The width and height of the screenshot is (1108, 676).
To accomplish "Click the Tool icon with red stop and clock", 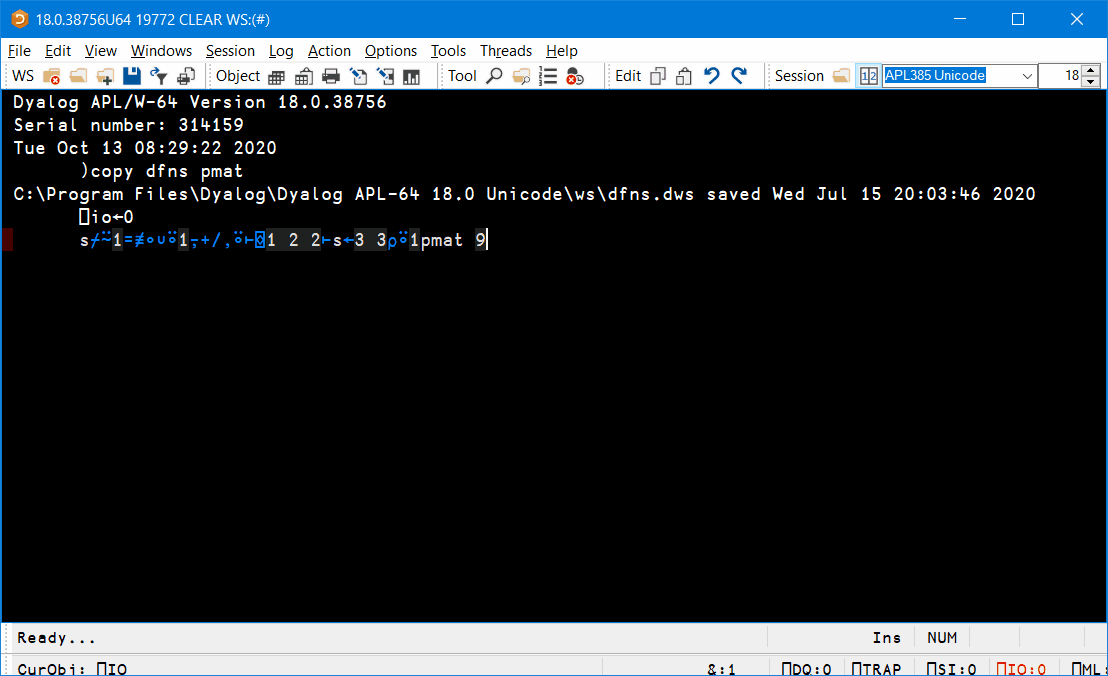I will click(x=575, y=76).
